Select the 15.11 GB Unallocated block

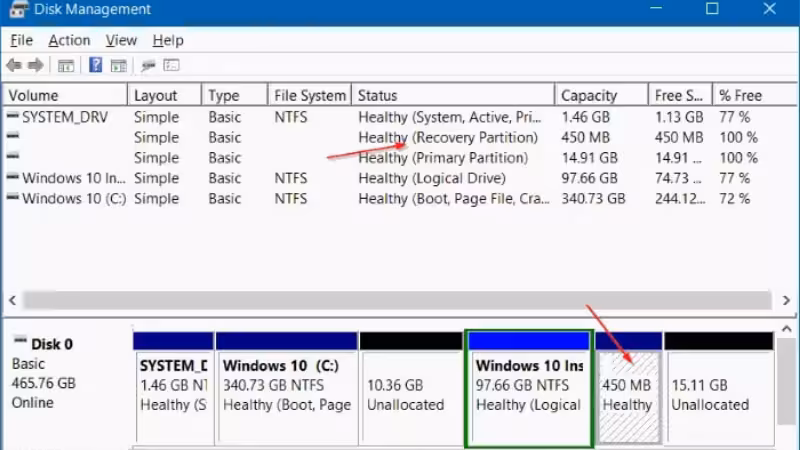pos(719,388)
